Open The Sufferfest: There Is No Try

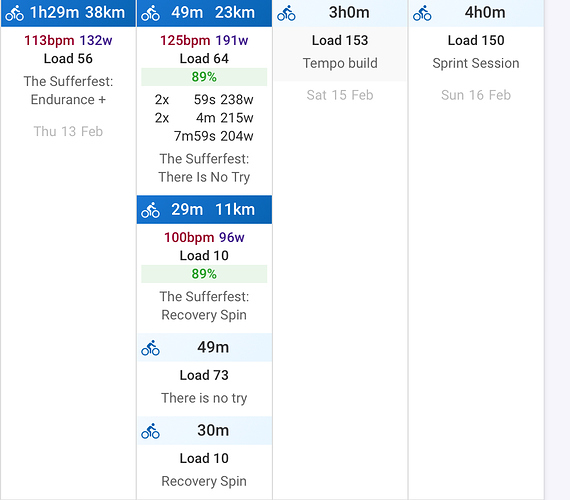tap(204, 168)
